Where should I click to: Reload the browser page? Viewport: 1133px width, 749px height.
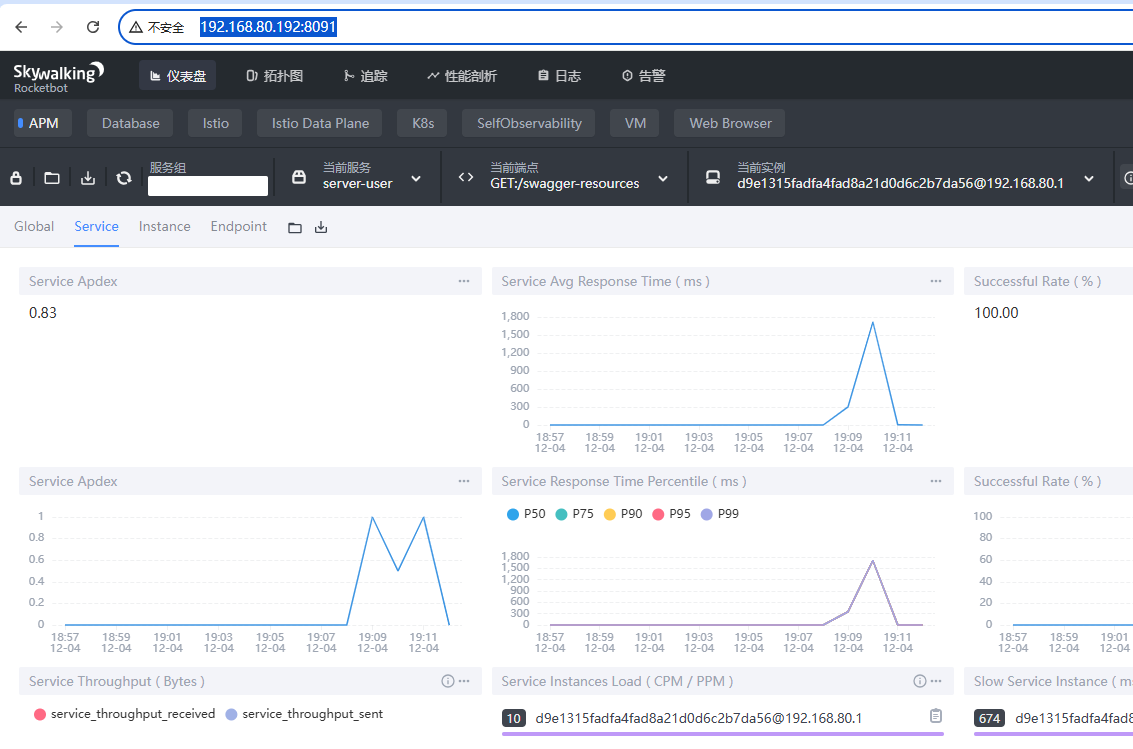[93, 27]
